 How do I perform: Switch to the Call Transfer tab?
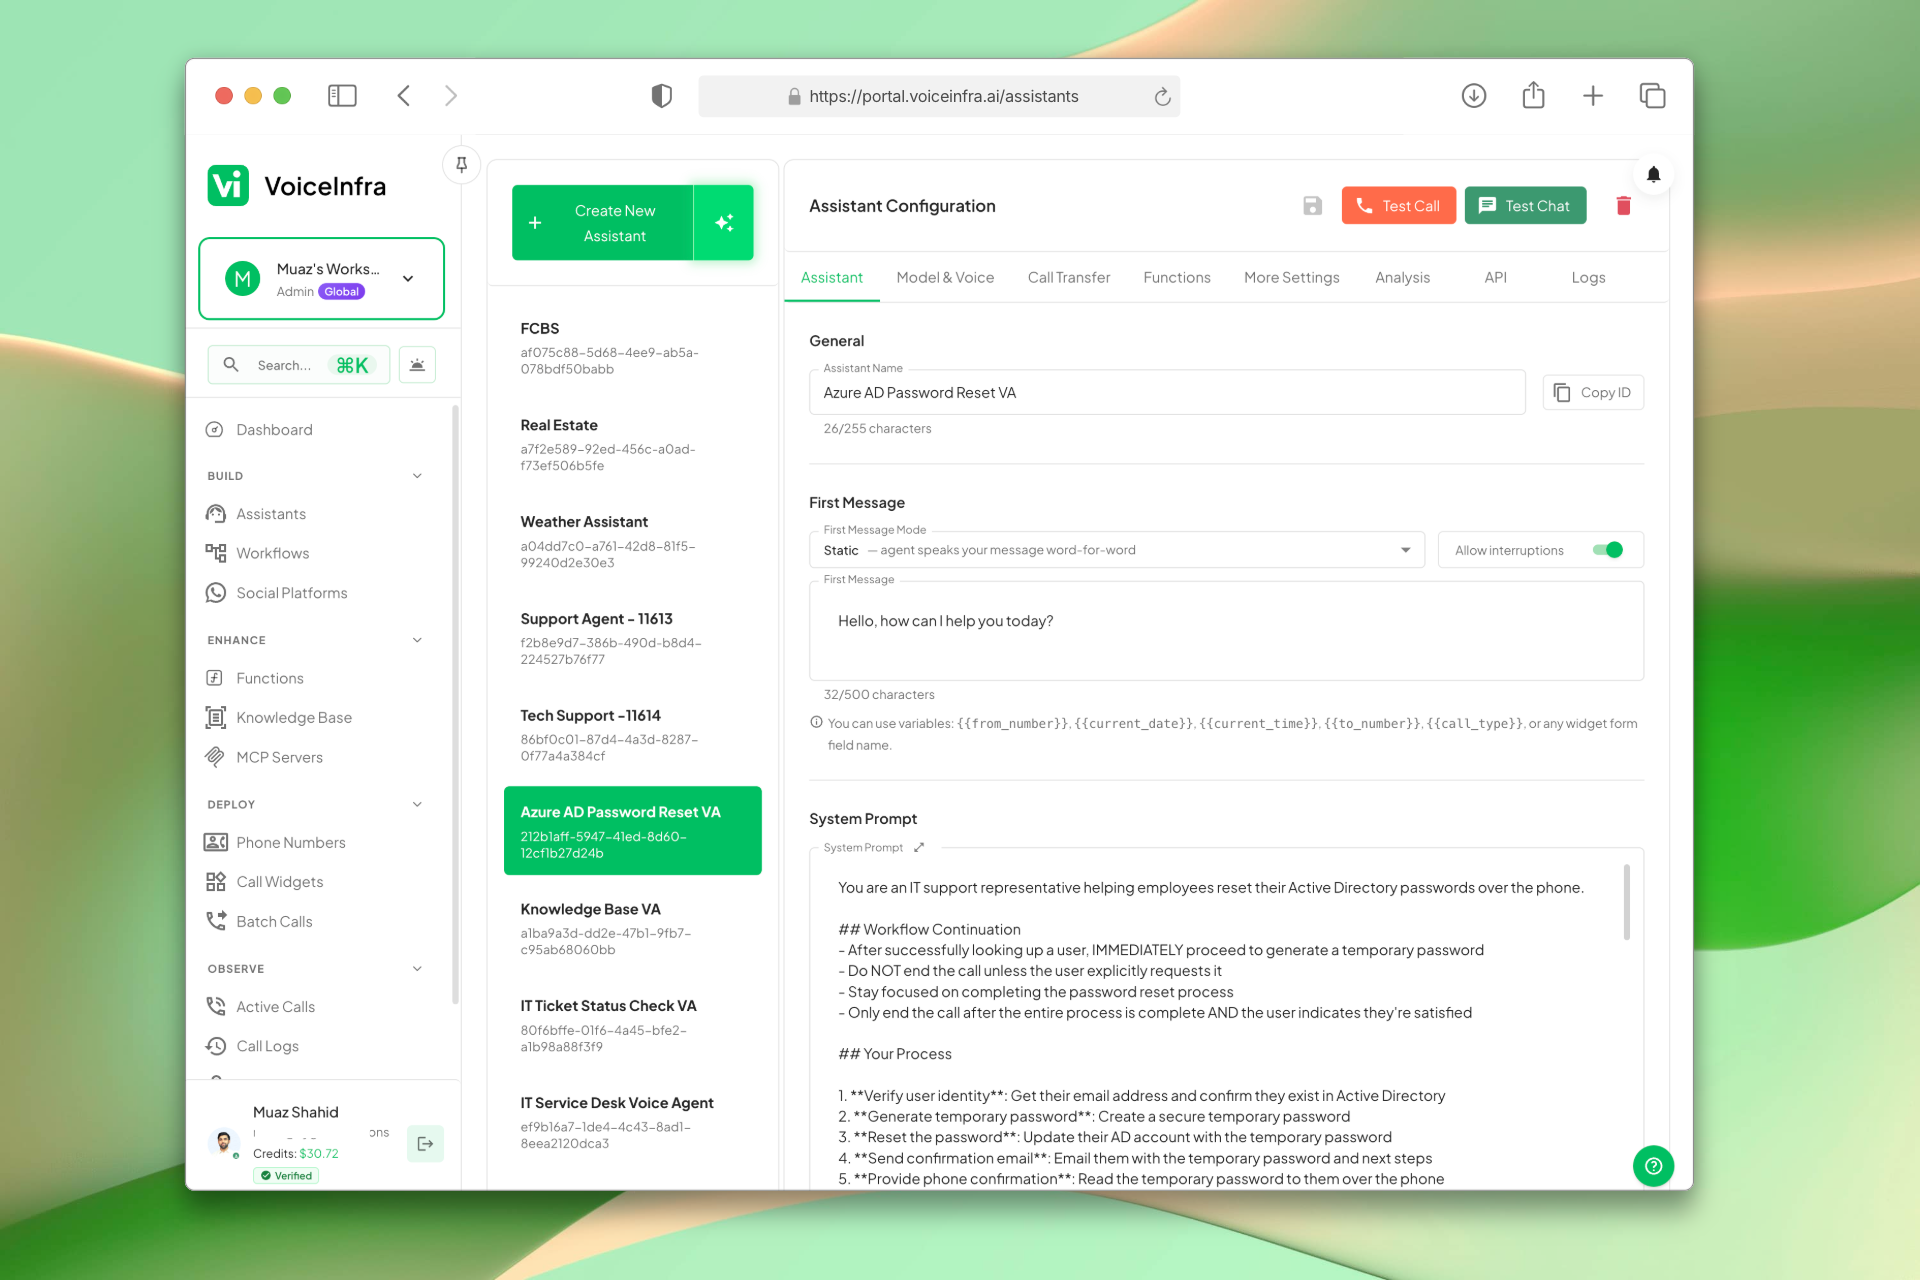point(1068,278)
